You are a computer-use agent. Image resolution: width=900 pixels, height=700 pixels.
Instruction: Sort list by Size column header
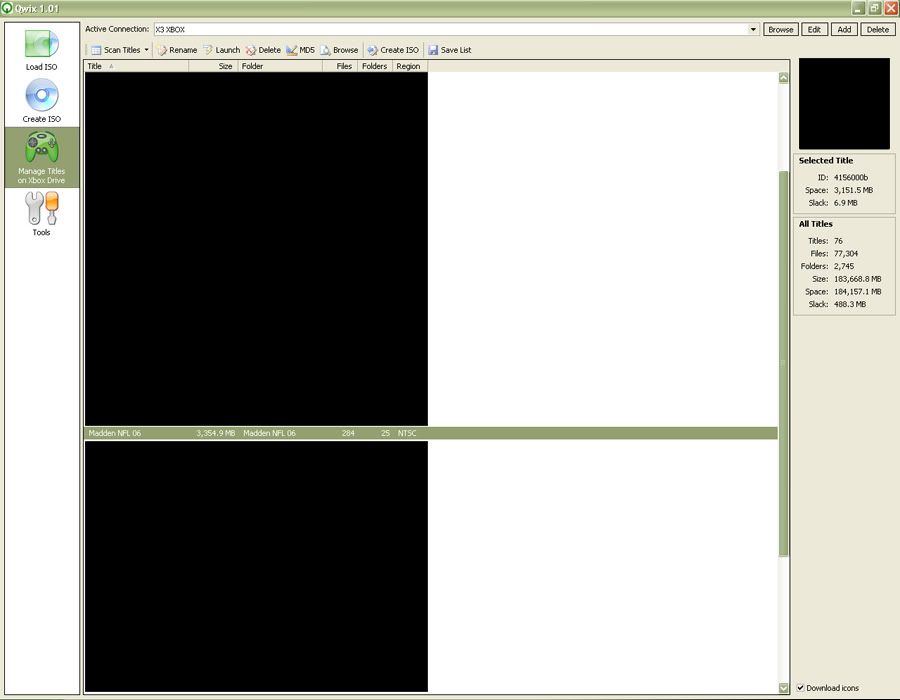coord(212,66)
